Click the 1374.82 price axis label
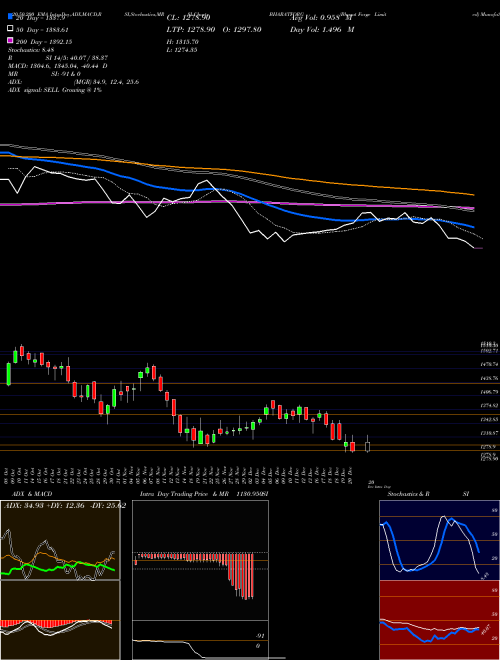The height and width of the screenshot is (660, 500). coord(490,406)
